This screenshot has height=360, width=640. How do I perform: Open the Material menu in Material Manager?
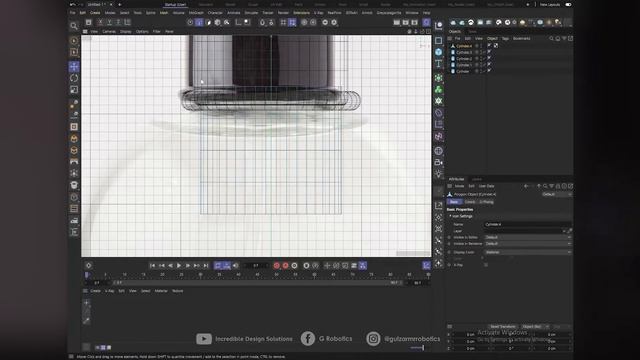[x=161, y=291]
